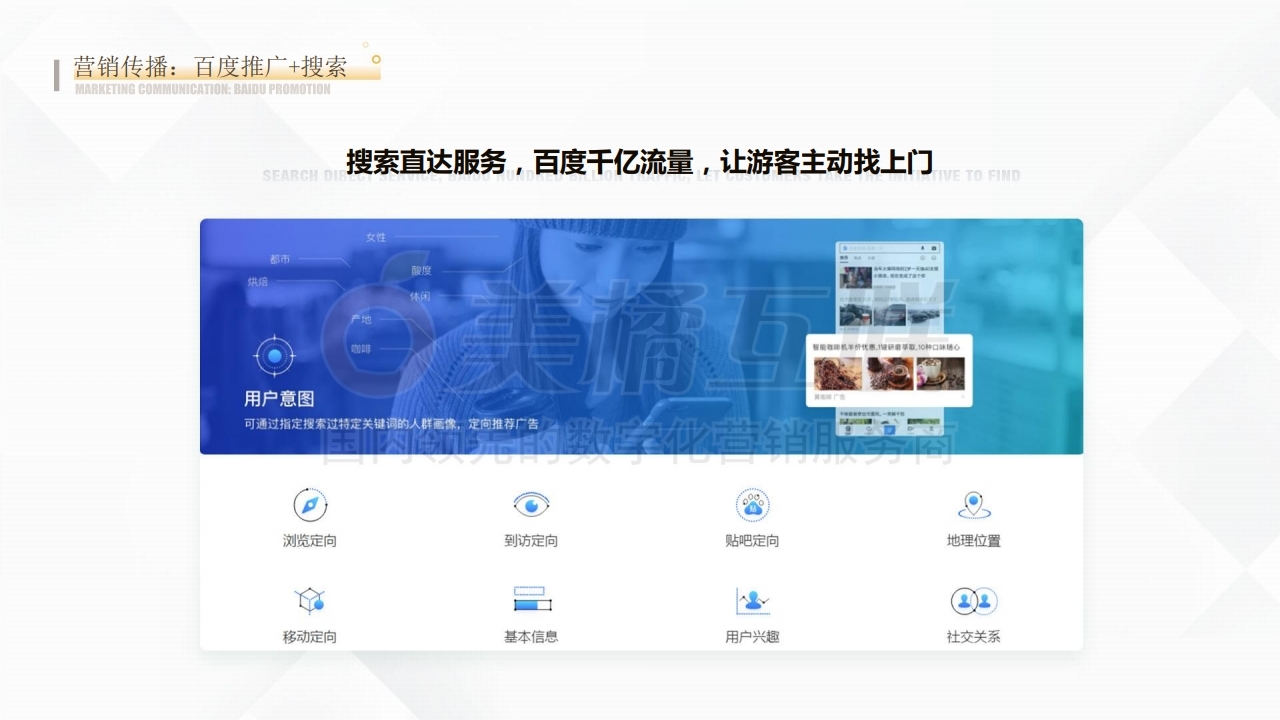Click the 到访定向 eye icon
The width and height of the screenshot is (1280, 720).
click(x=531, y=504)
